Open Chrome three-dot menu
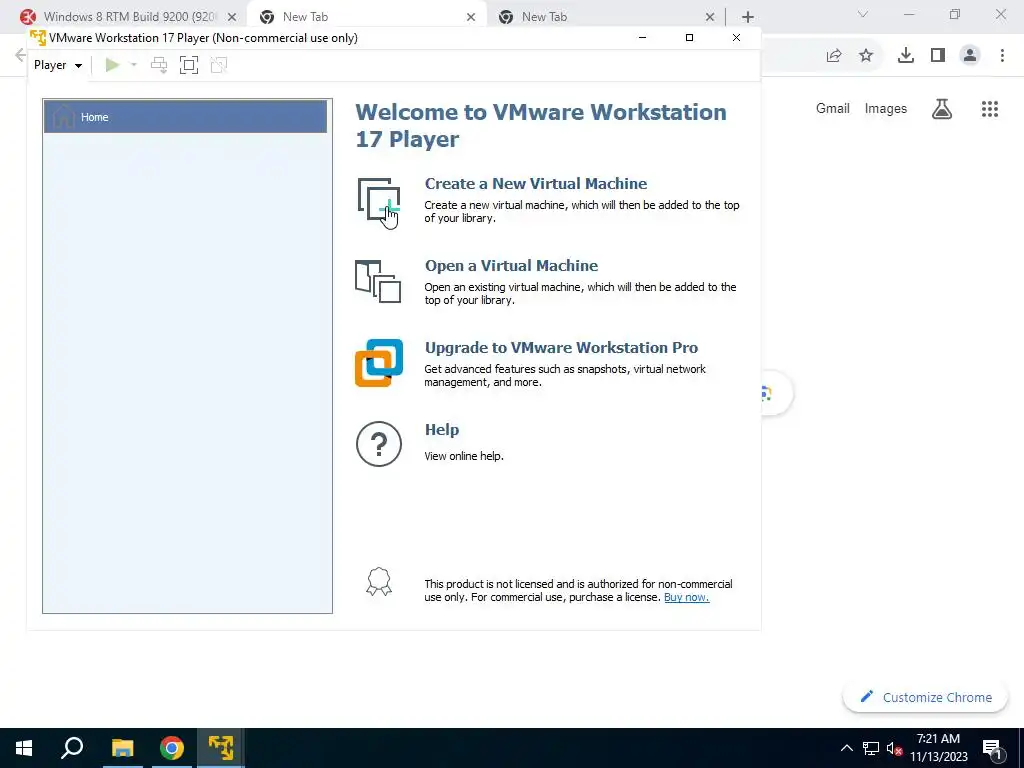1024x768 pixels. click(x=1002, y=56)
